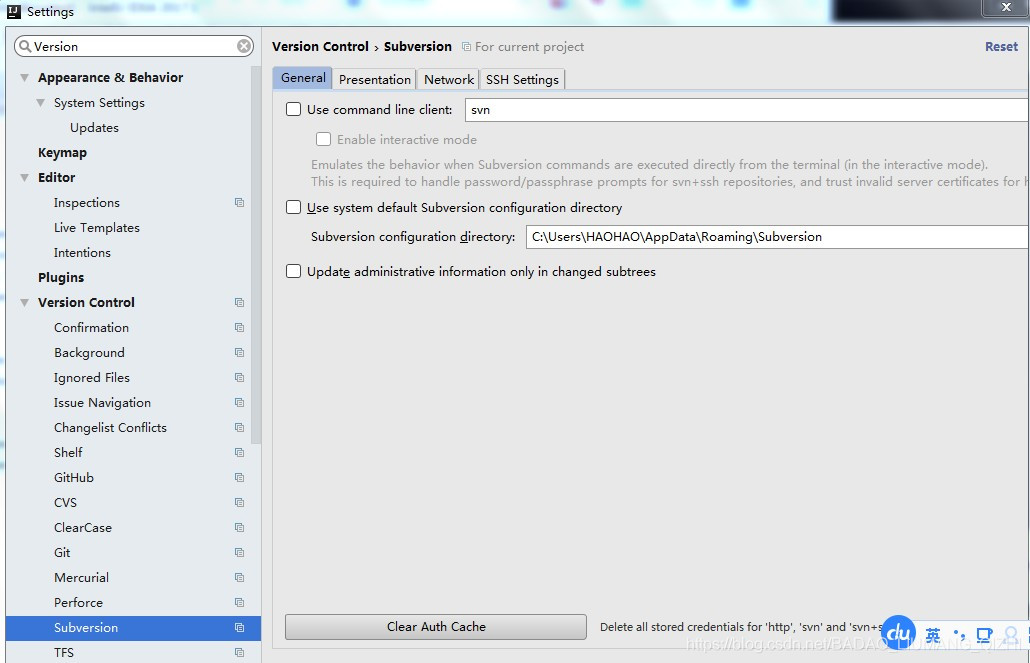Image resolution: width=1030 pixels, height=663 pixels.
Task: Click the svn command line client input field
Action: 700,109
